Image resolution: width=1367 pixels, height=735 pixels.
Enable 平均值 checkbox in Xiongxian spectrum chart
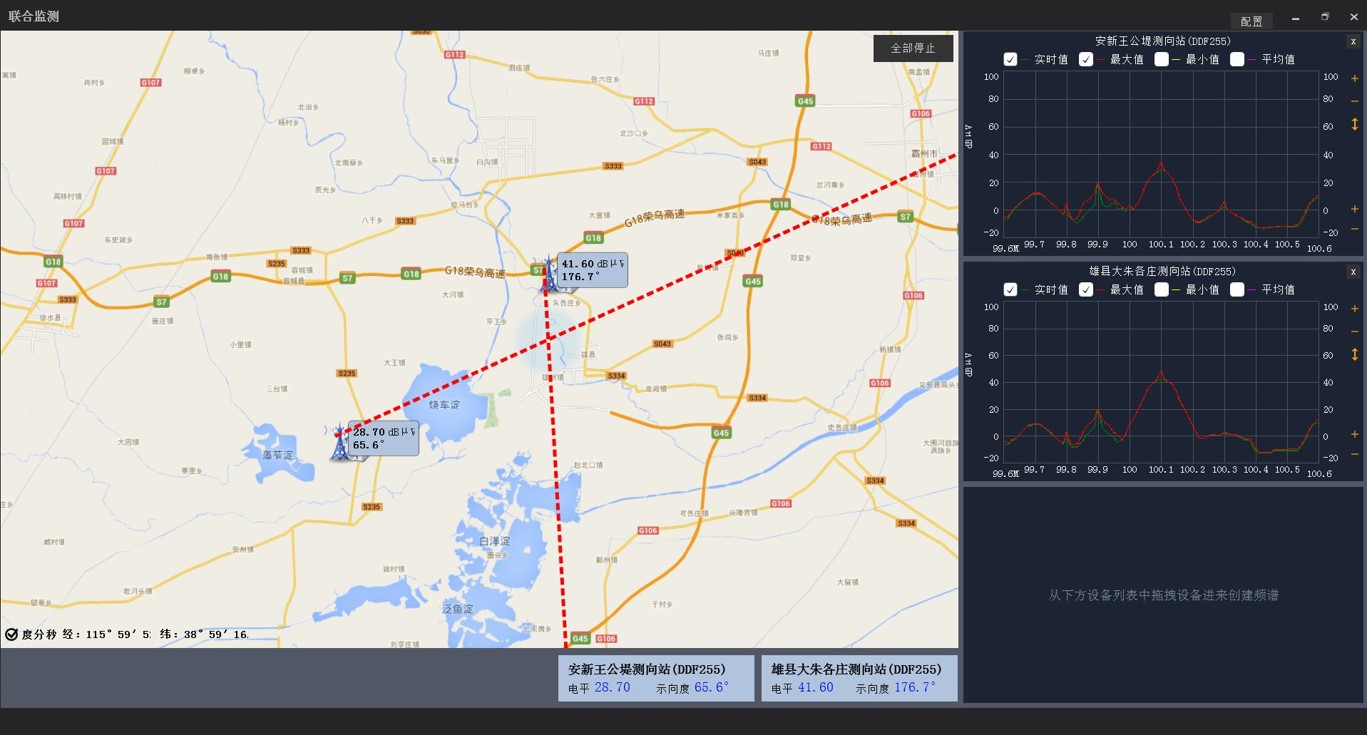pos(1237,290)
